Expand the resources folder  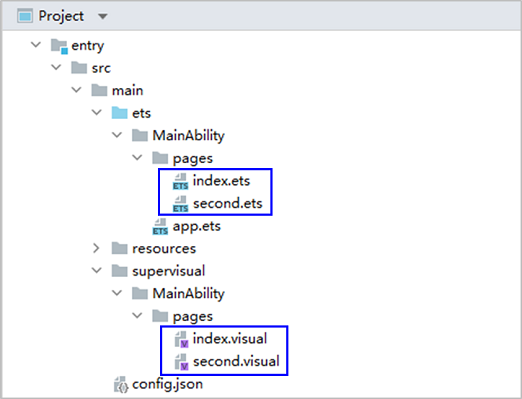click(x=96, y=248)
